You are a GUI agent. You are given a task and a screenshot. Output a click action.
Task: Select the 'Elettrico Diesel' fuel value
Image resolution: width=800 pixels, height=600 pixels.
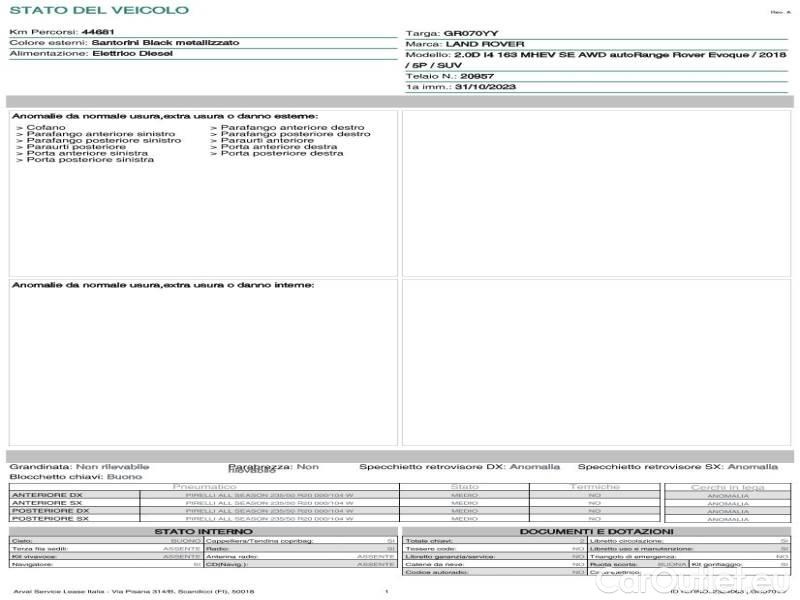click(132, 53)
